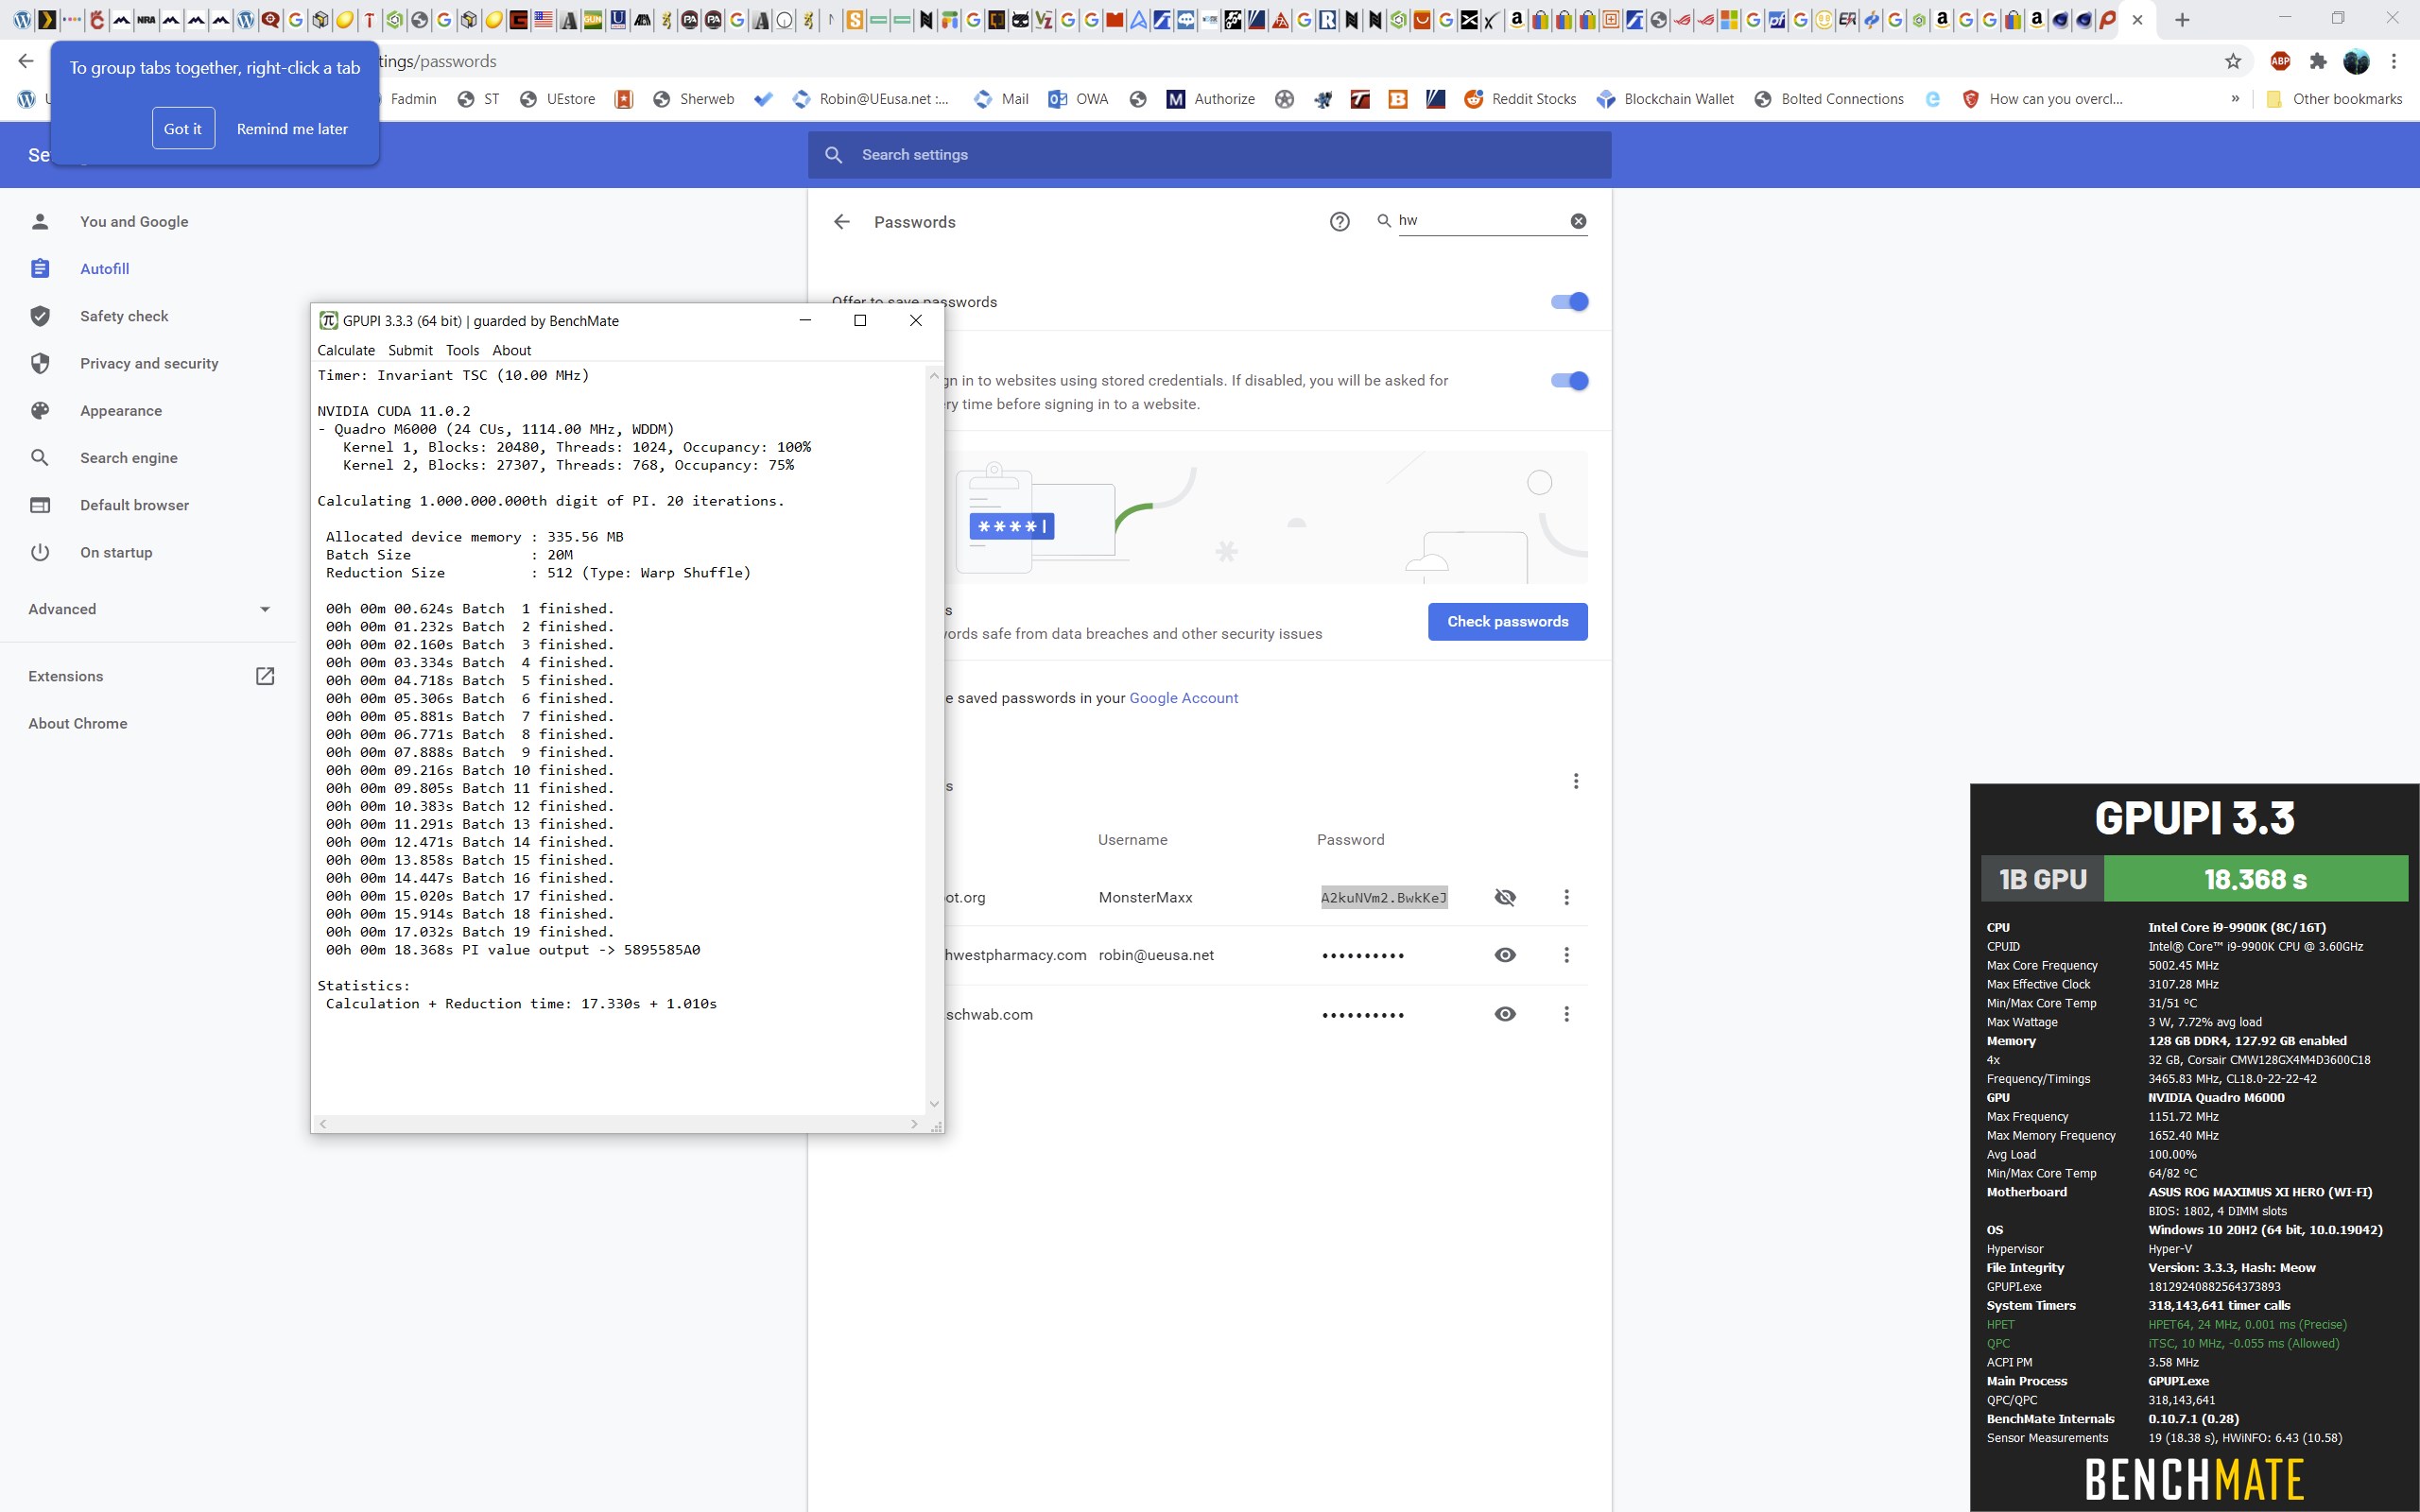
Task: Open the saved passwords three-dot menu
Action: [1576, 781]
